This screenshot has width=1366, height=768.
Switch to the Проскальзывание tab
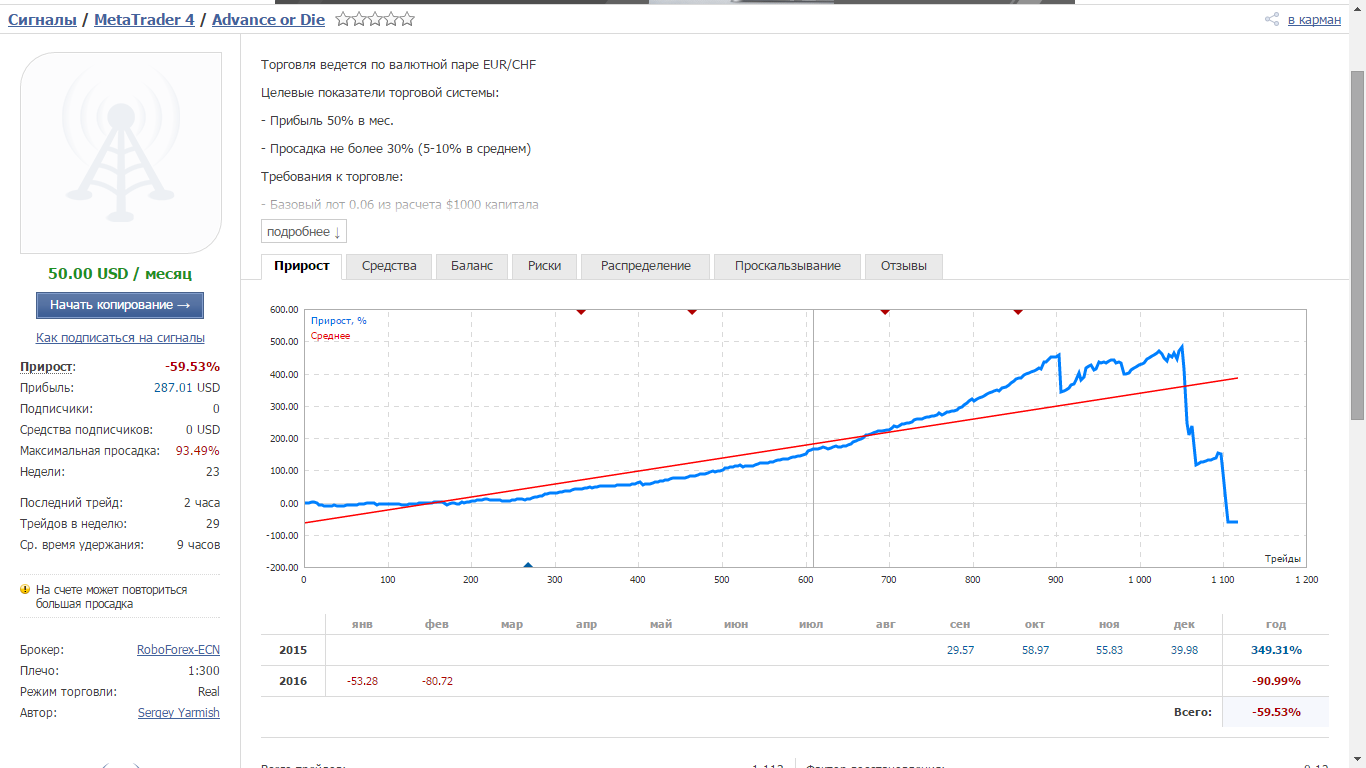pos(788,266)
